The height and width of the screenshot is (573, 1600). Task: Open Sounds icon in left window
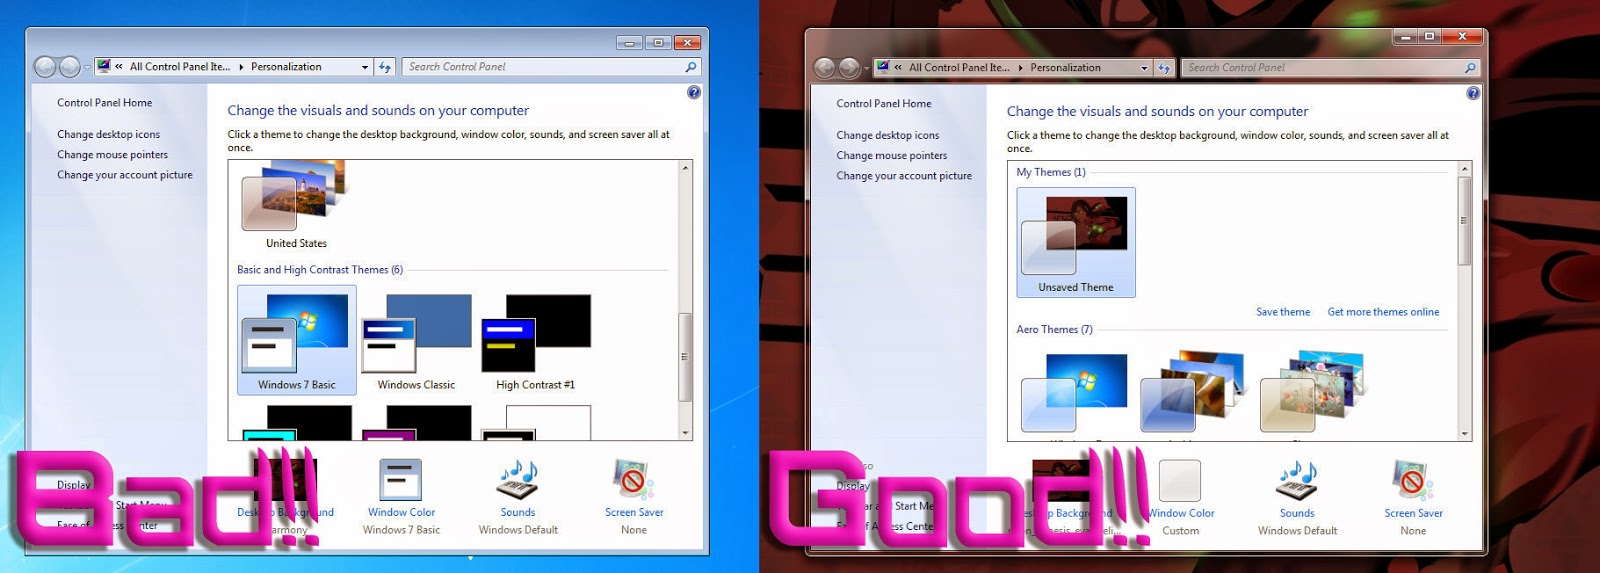[x=518, y=480]
